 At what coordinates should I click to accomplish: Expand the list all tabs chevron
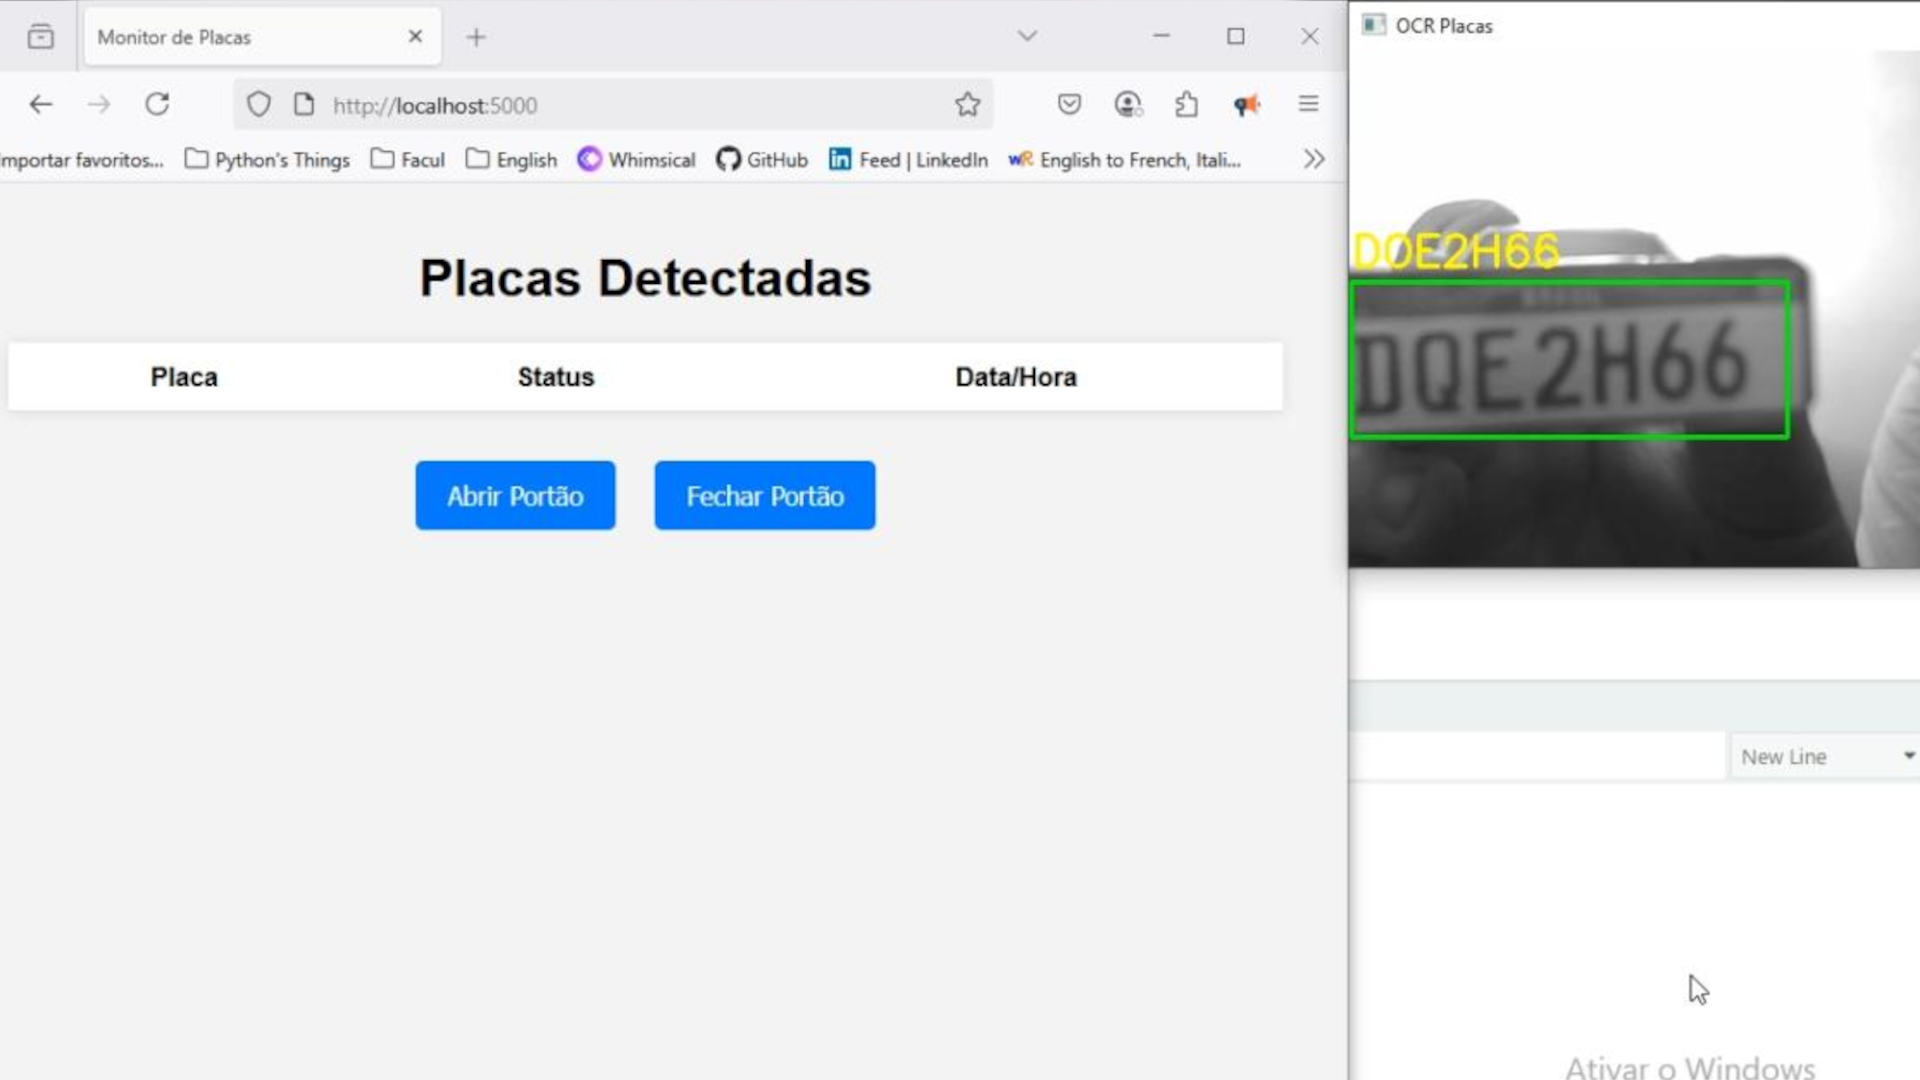[x=1027, y=36]
